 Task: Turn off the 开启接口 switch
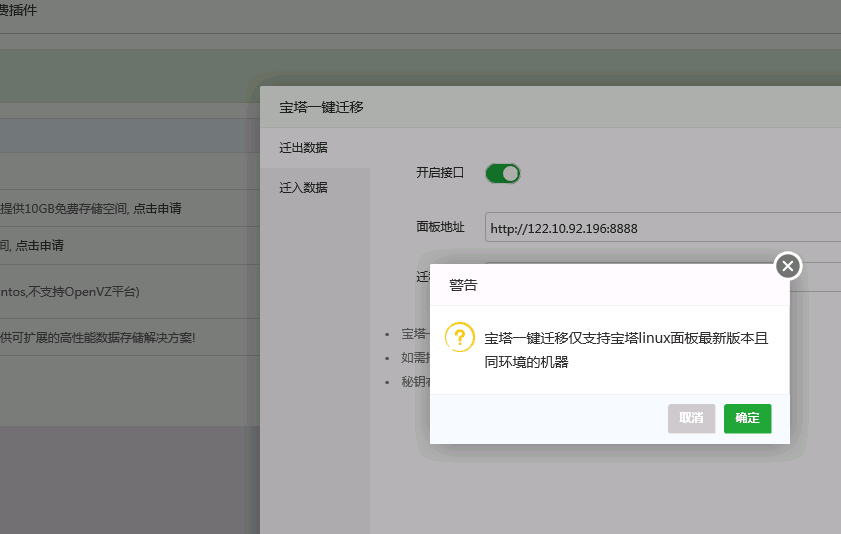pyautogui.click(x=503, y=174)
